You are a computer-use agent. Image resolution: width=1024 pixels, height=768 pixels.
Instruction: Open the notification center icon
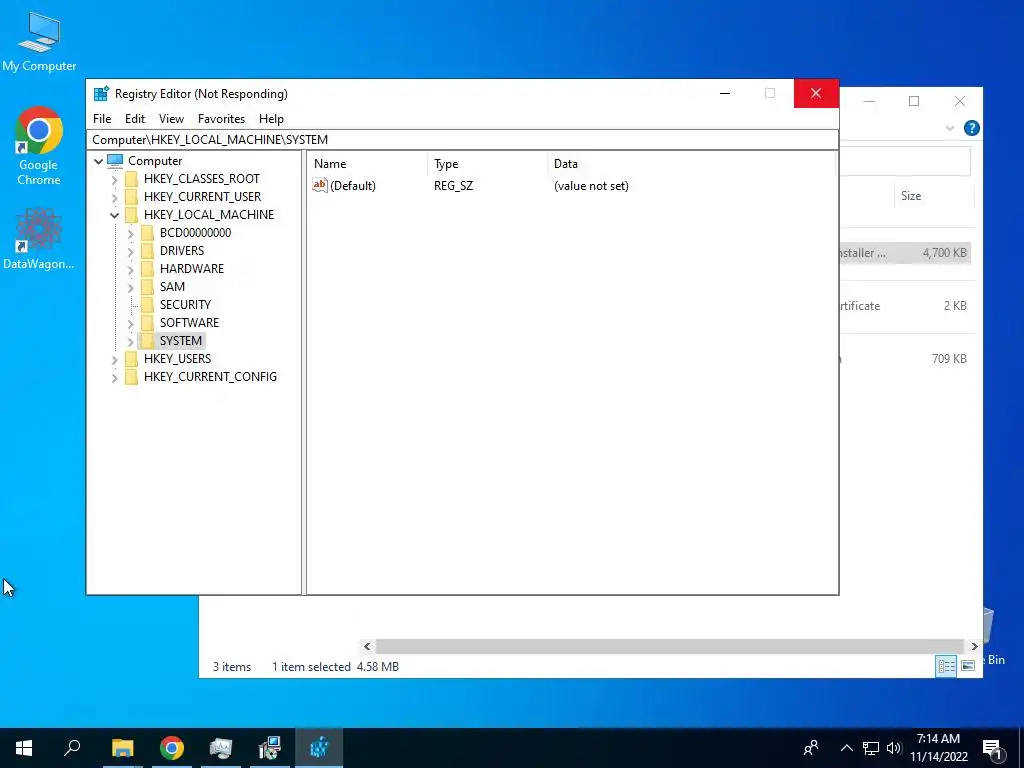click(992, 748)
